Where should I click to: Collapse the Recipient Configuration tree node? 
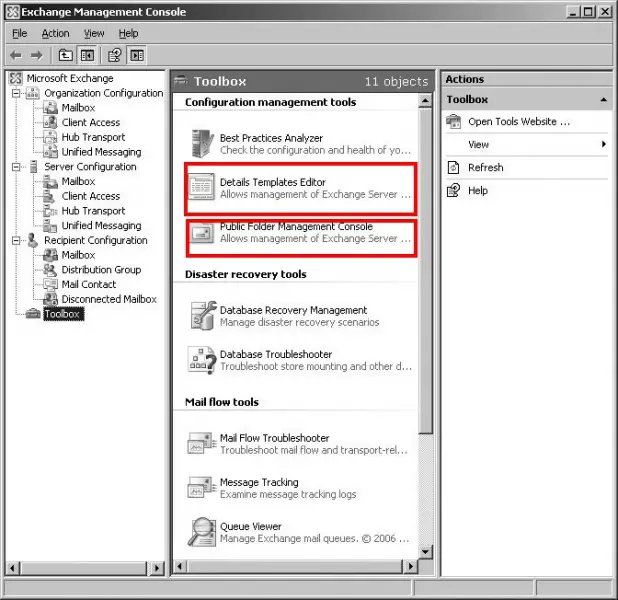pyautogui.click(x=16, y=240)
